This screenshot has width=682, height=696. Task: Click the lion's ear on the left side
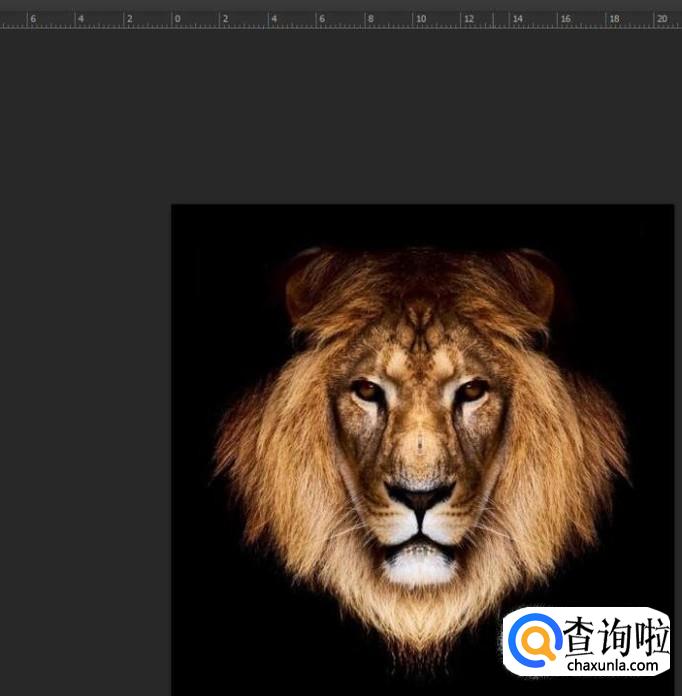(305, 283)
